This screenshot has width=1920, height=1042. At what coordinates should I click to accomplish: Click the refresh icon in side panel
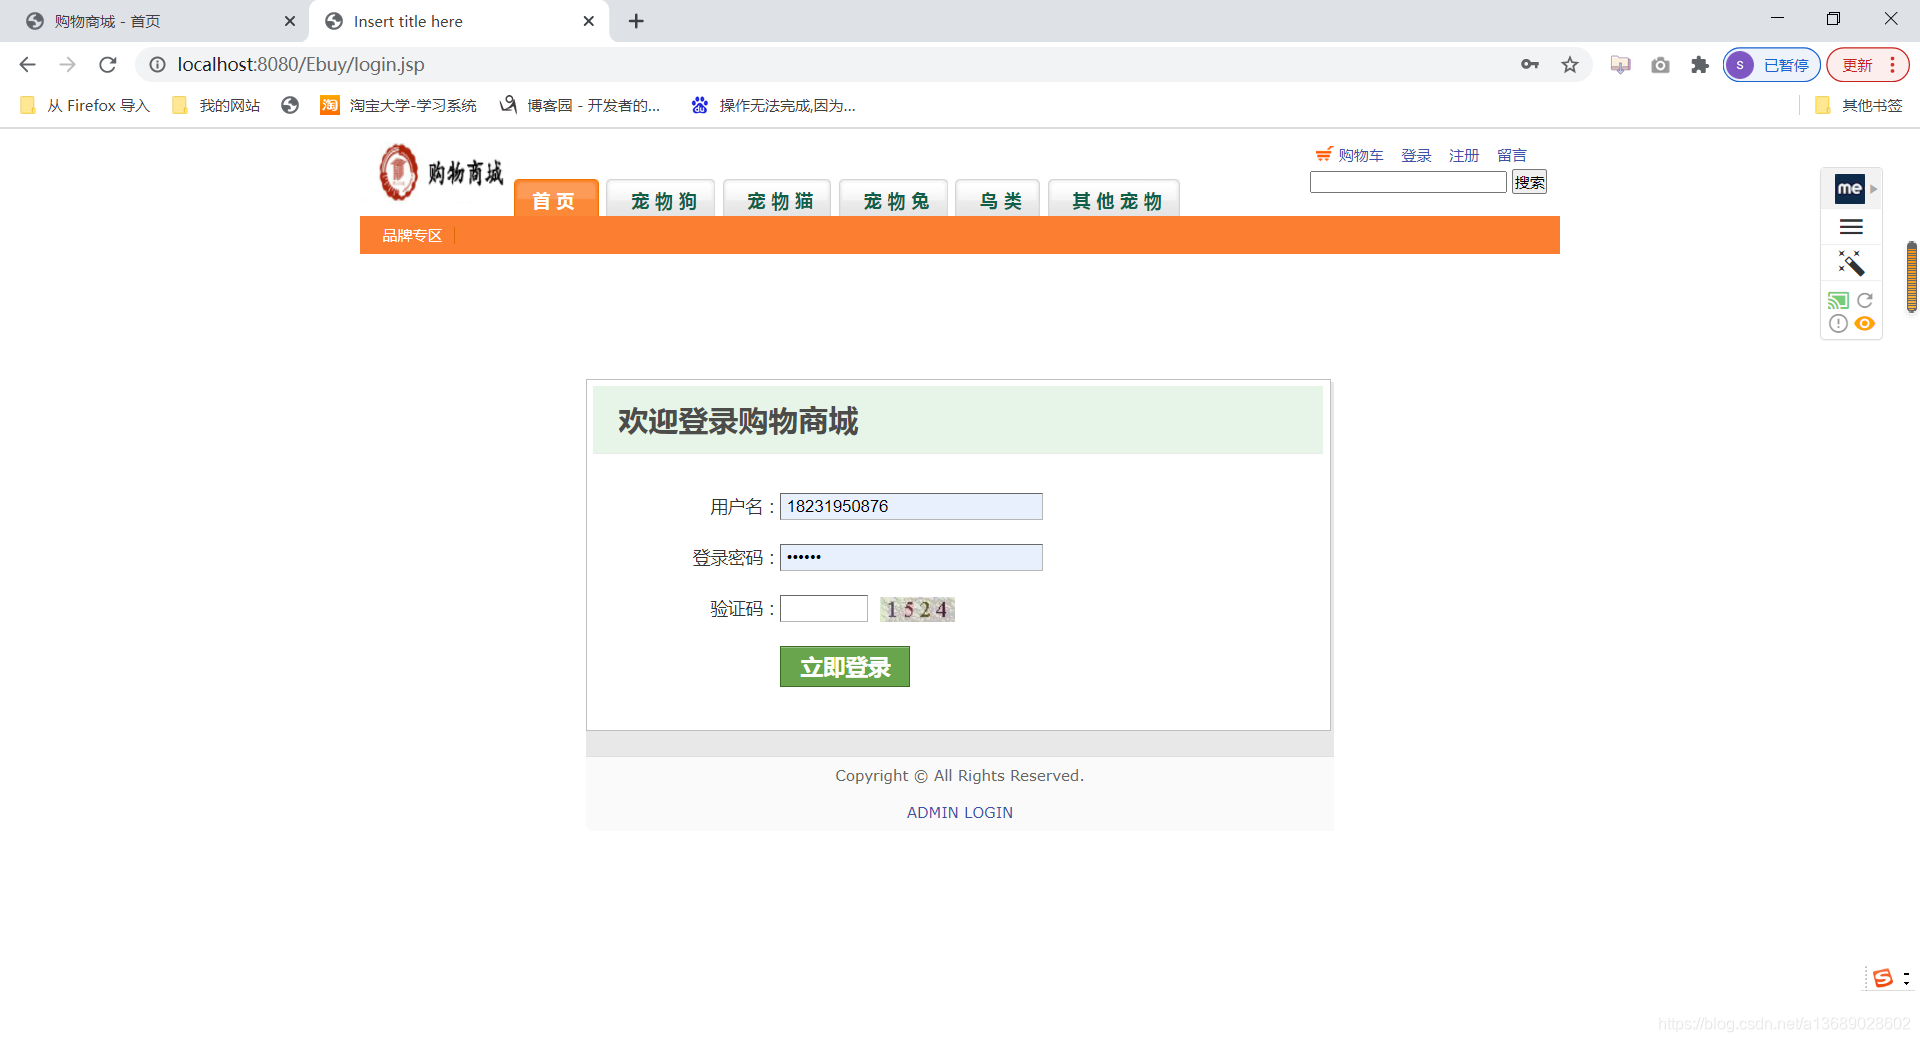click(x=1865, y=300)
